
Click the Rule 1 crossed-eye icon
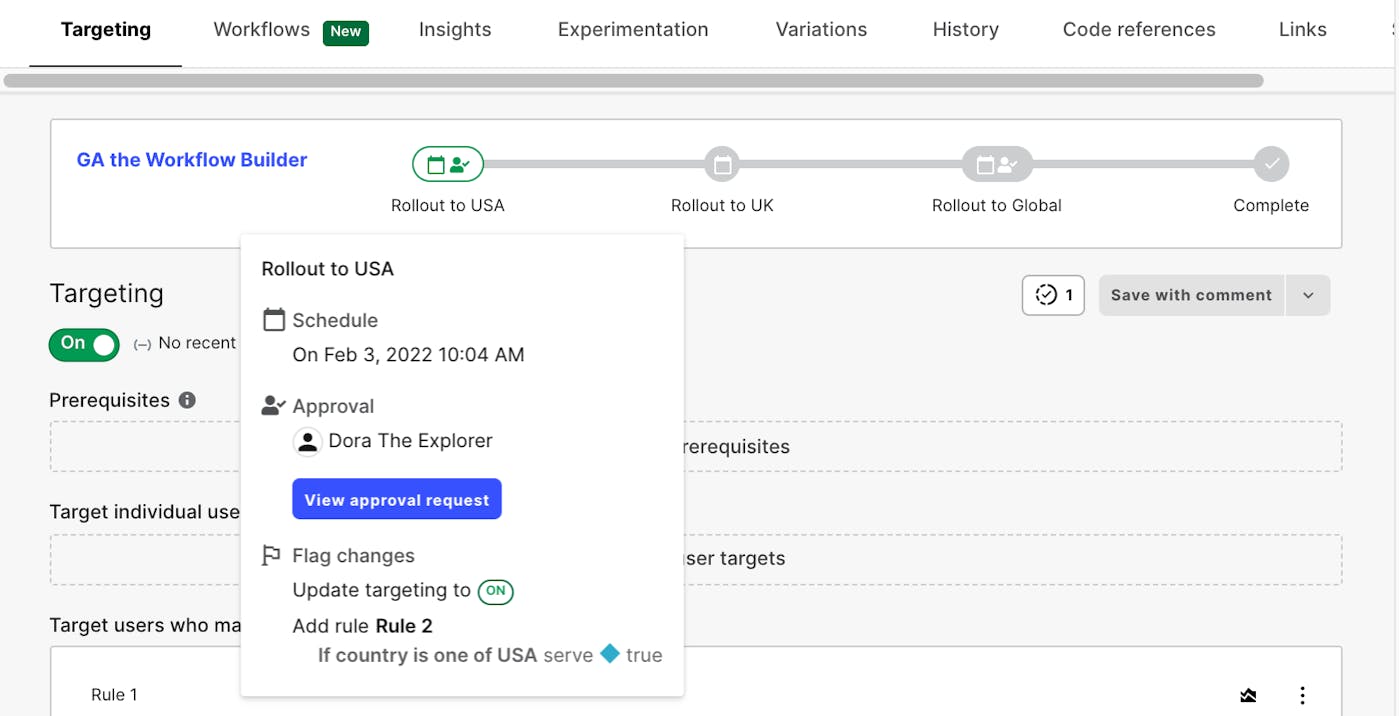[x=1248, y=695]
